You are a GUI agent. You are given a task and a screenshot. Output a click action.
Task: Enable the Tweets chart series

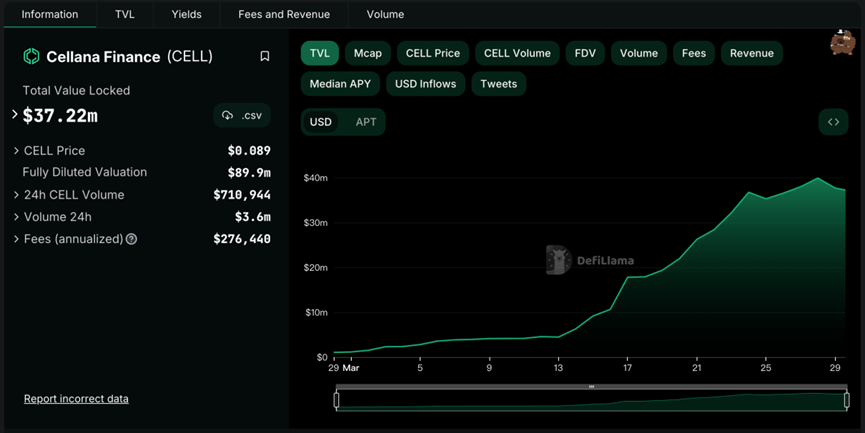[x=499, y=84]
